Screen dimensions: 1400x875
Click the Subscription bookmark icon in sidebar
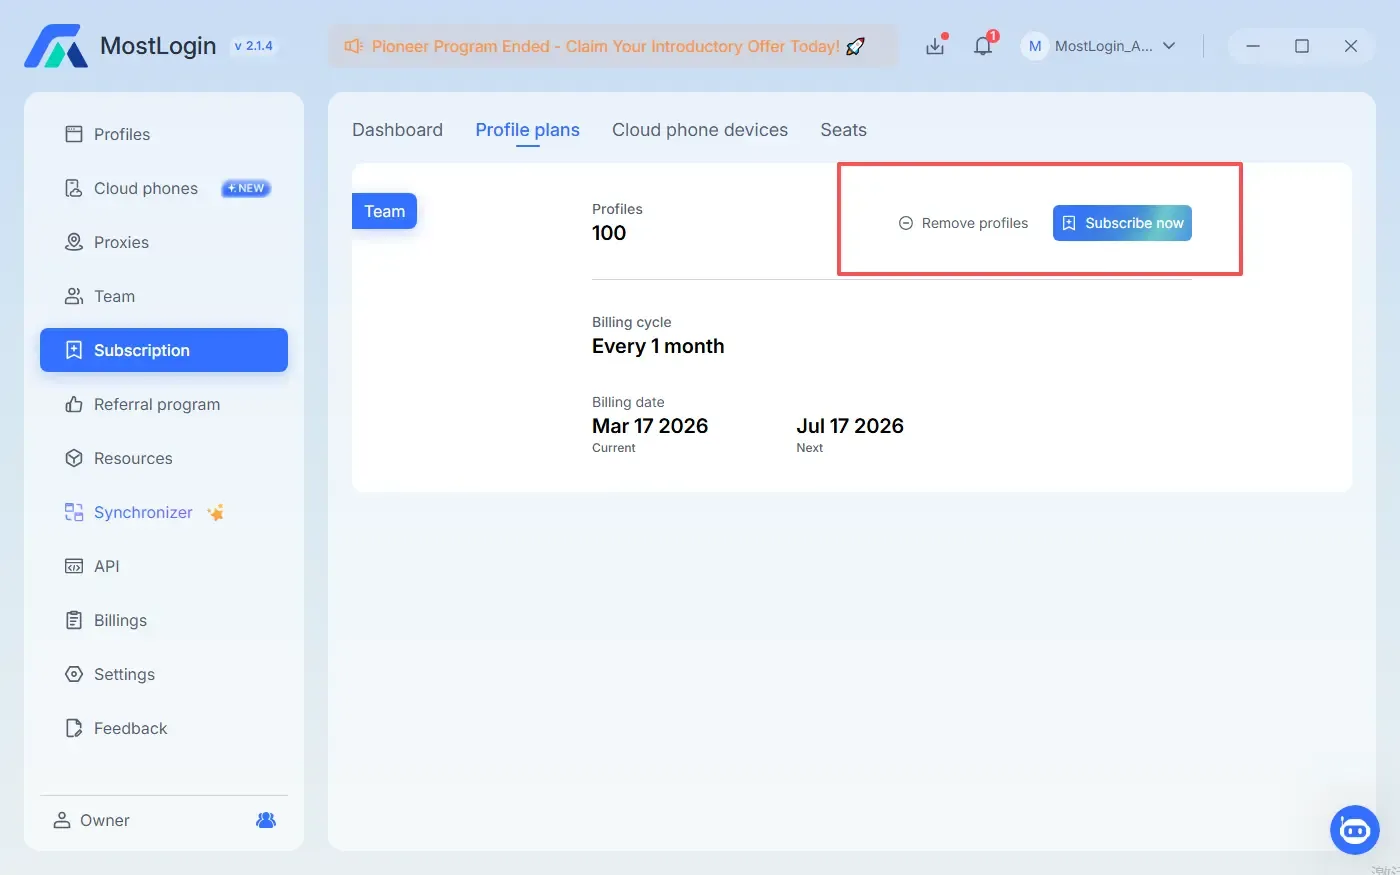74,350
